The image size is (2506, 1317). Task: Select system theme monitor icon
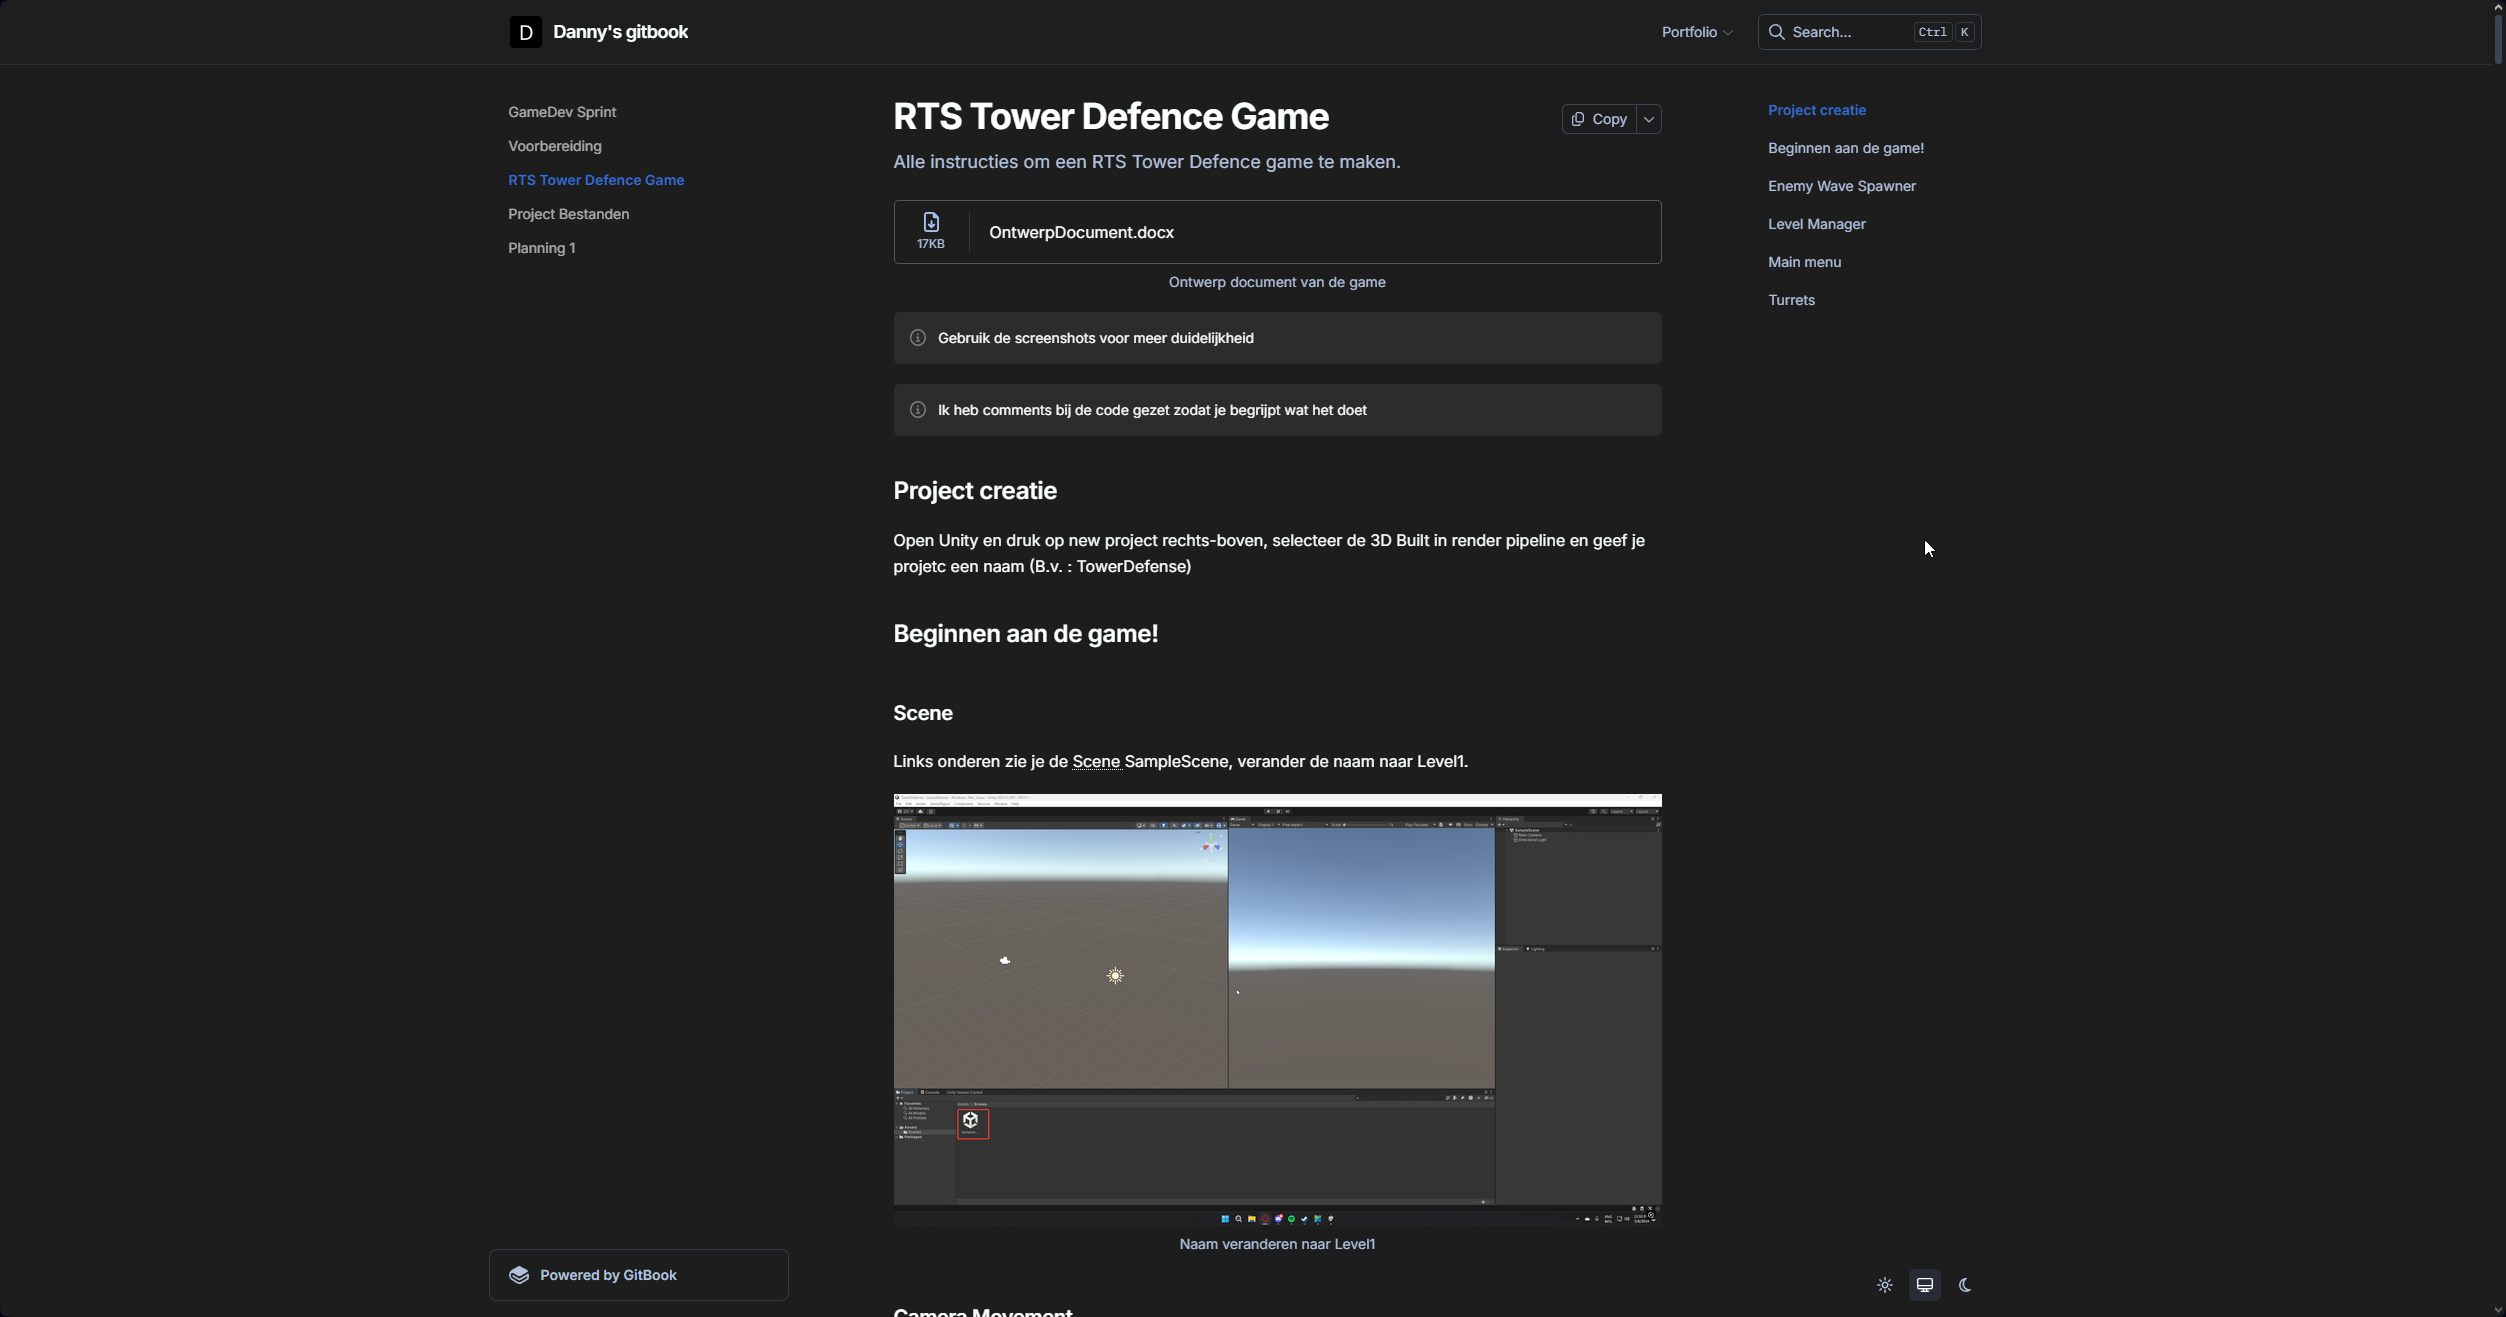click(1924, 1285)
